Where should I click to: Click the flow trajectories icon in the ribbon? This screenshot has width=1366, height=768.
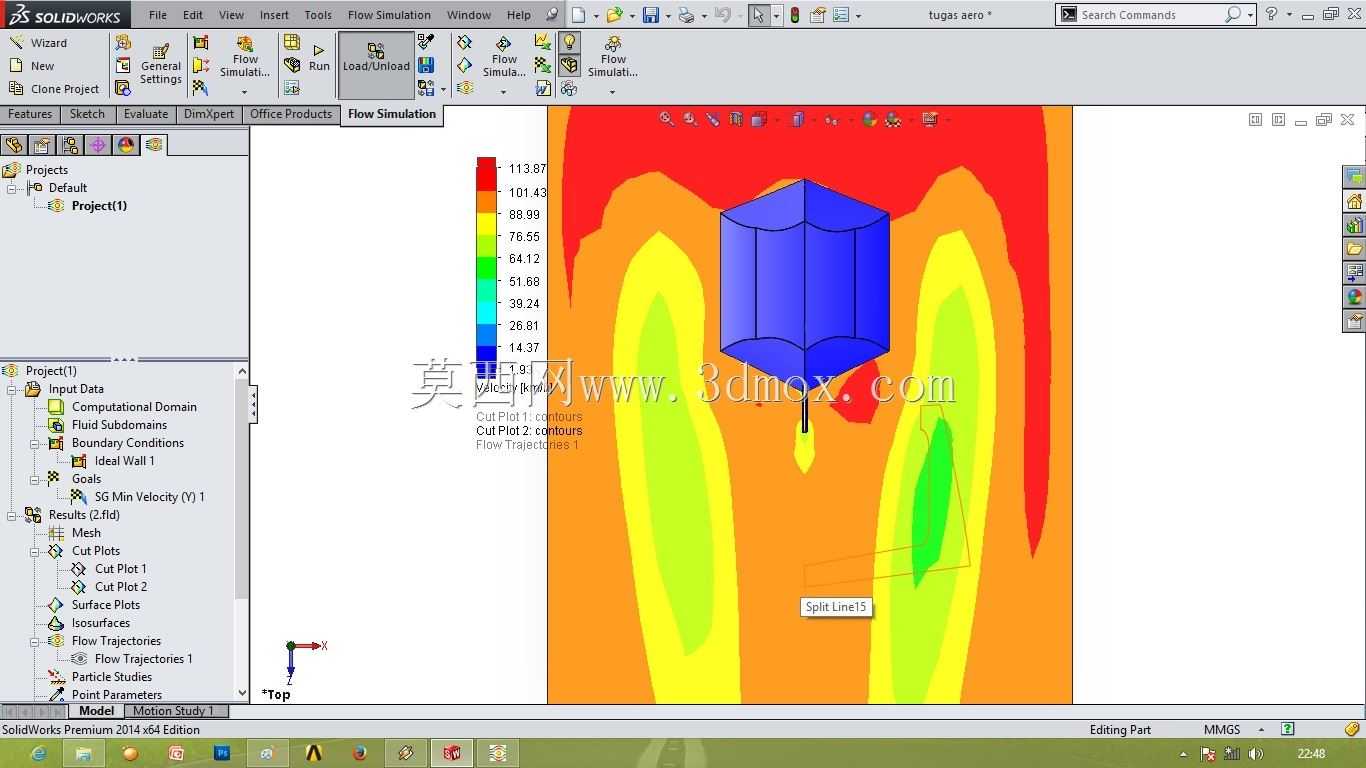(464, 88)
